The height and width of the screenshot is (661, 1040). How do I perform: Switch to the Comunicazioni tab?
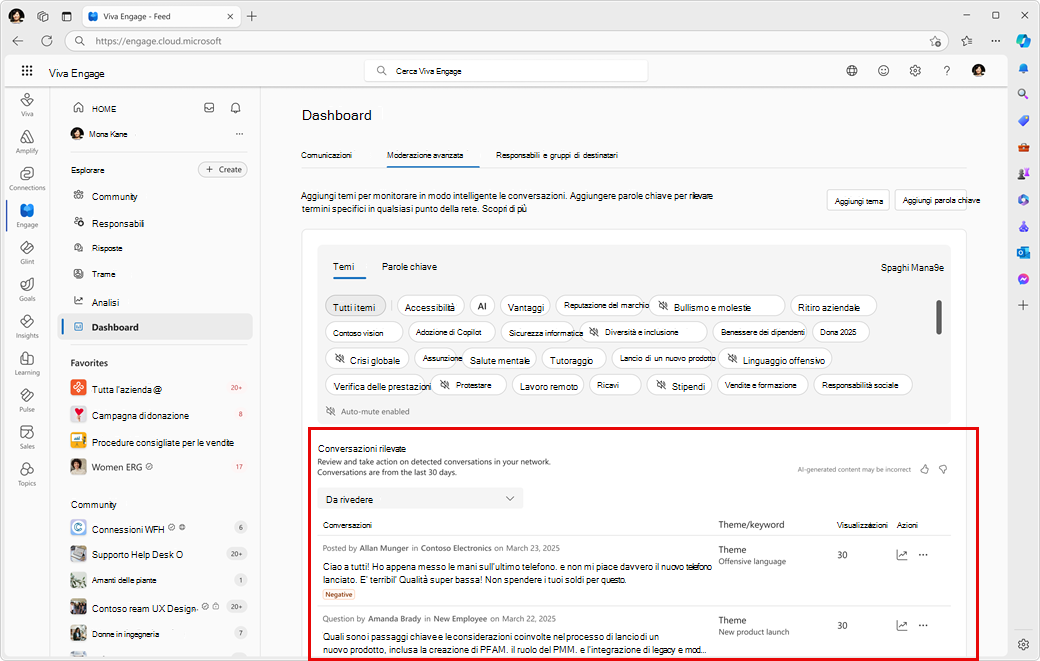click(326, 155)
